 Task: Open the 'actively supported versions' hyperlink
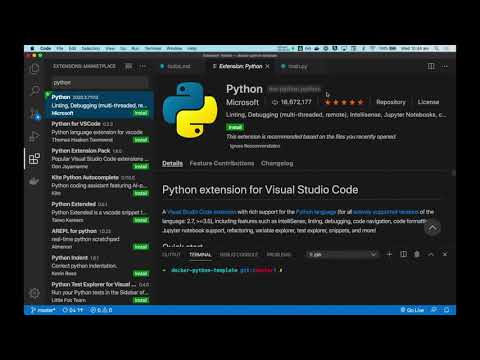(385, 212)
